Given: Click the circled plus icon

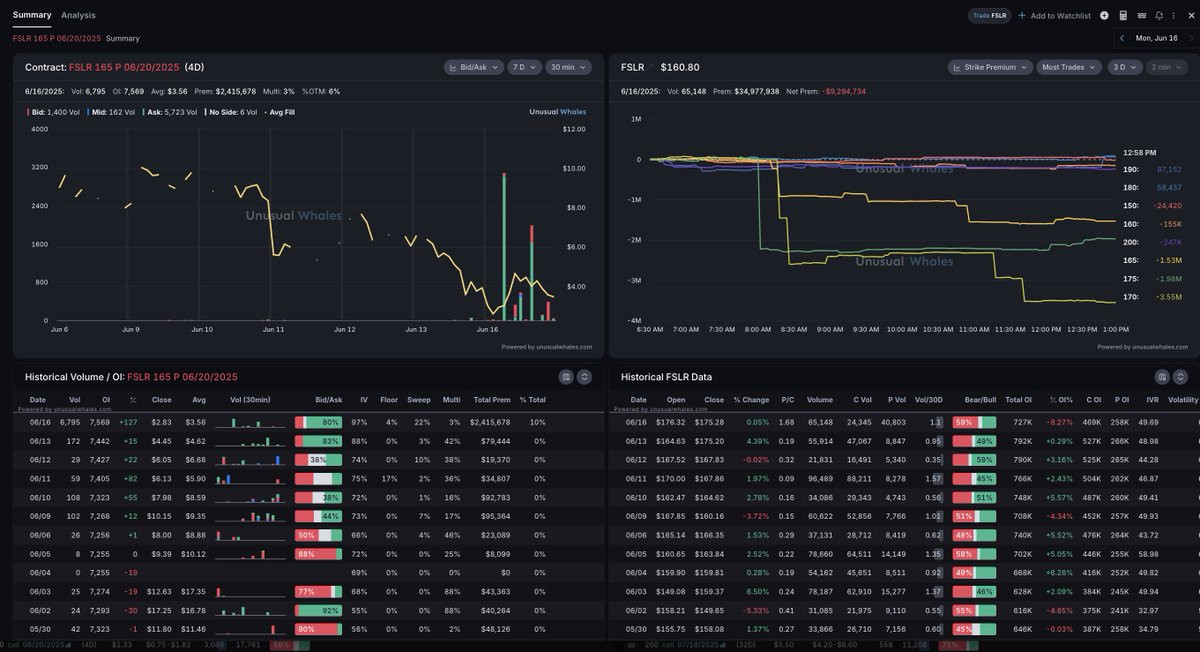Looking at the screenshot, I should [1104, 15].
